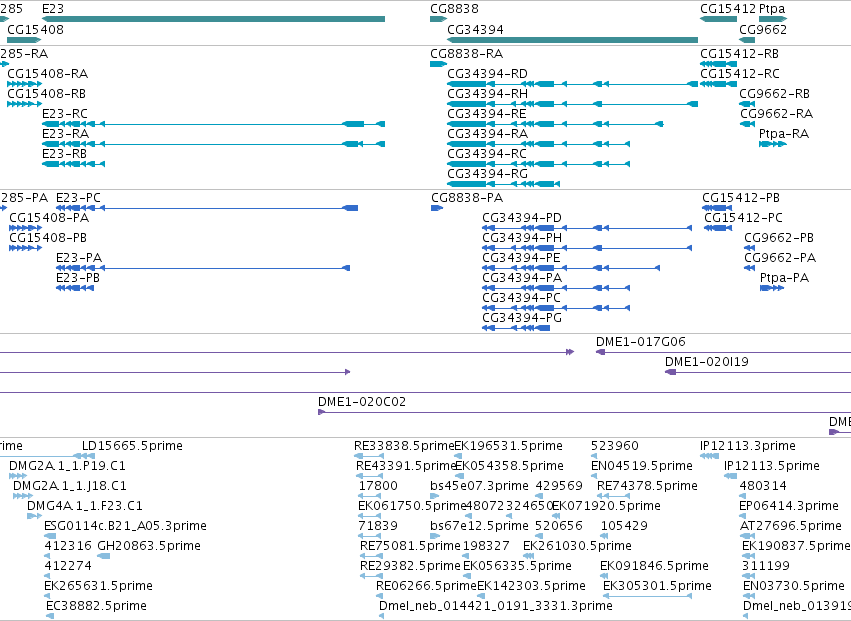Select EST EN04519.5prime

pyautogui.click(x=596, y=476)
